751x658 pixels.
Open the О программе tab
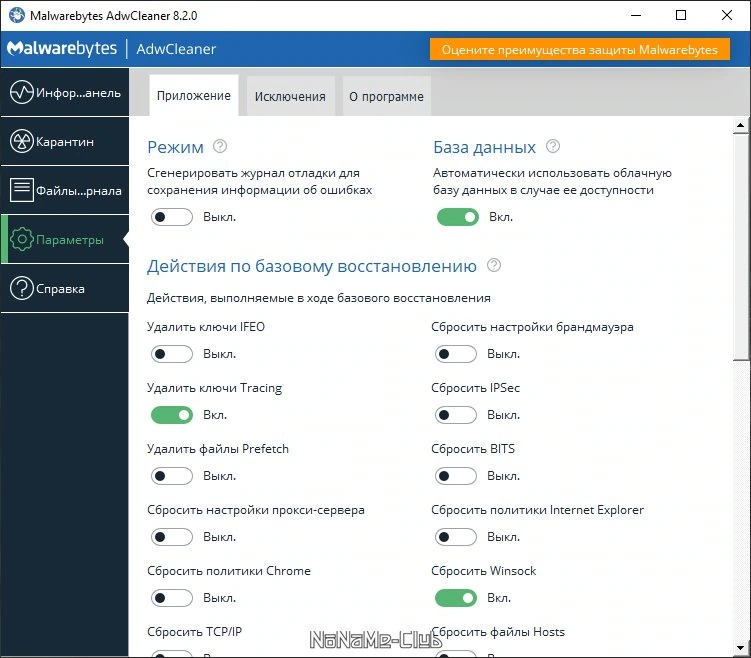point(386,96)
